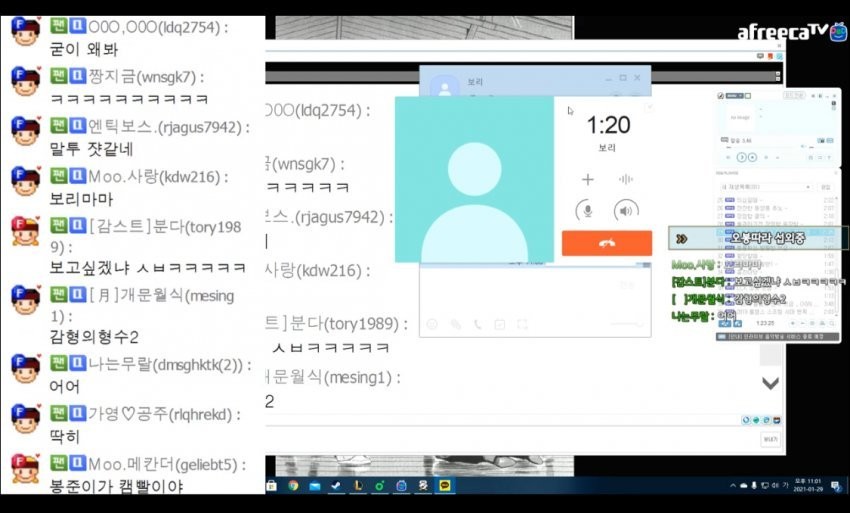Open the calendar icon in the chat toolbar
The width and height of the screenshot is (850, 513).
tap(500, 324)
